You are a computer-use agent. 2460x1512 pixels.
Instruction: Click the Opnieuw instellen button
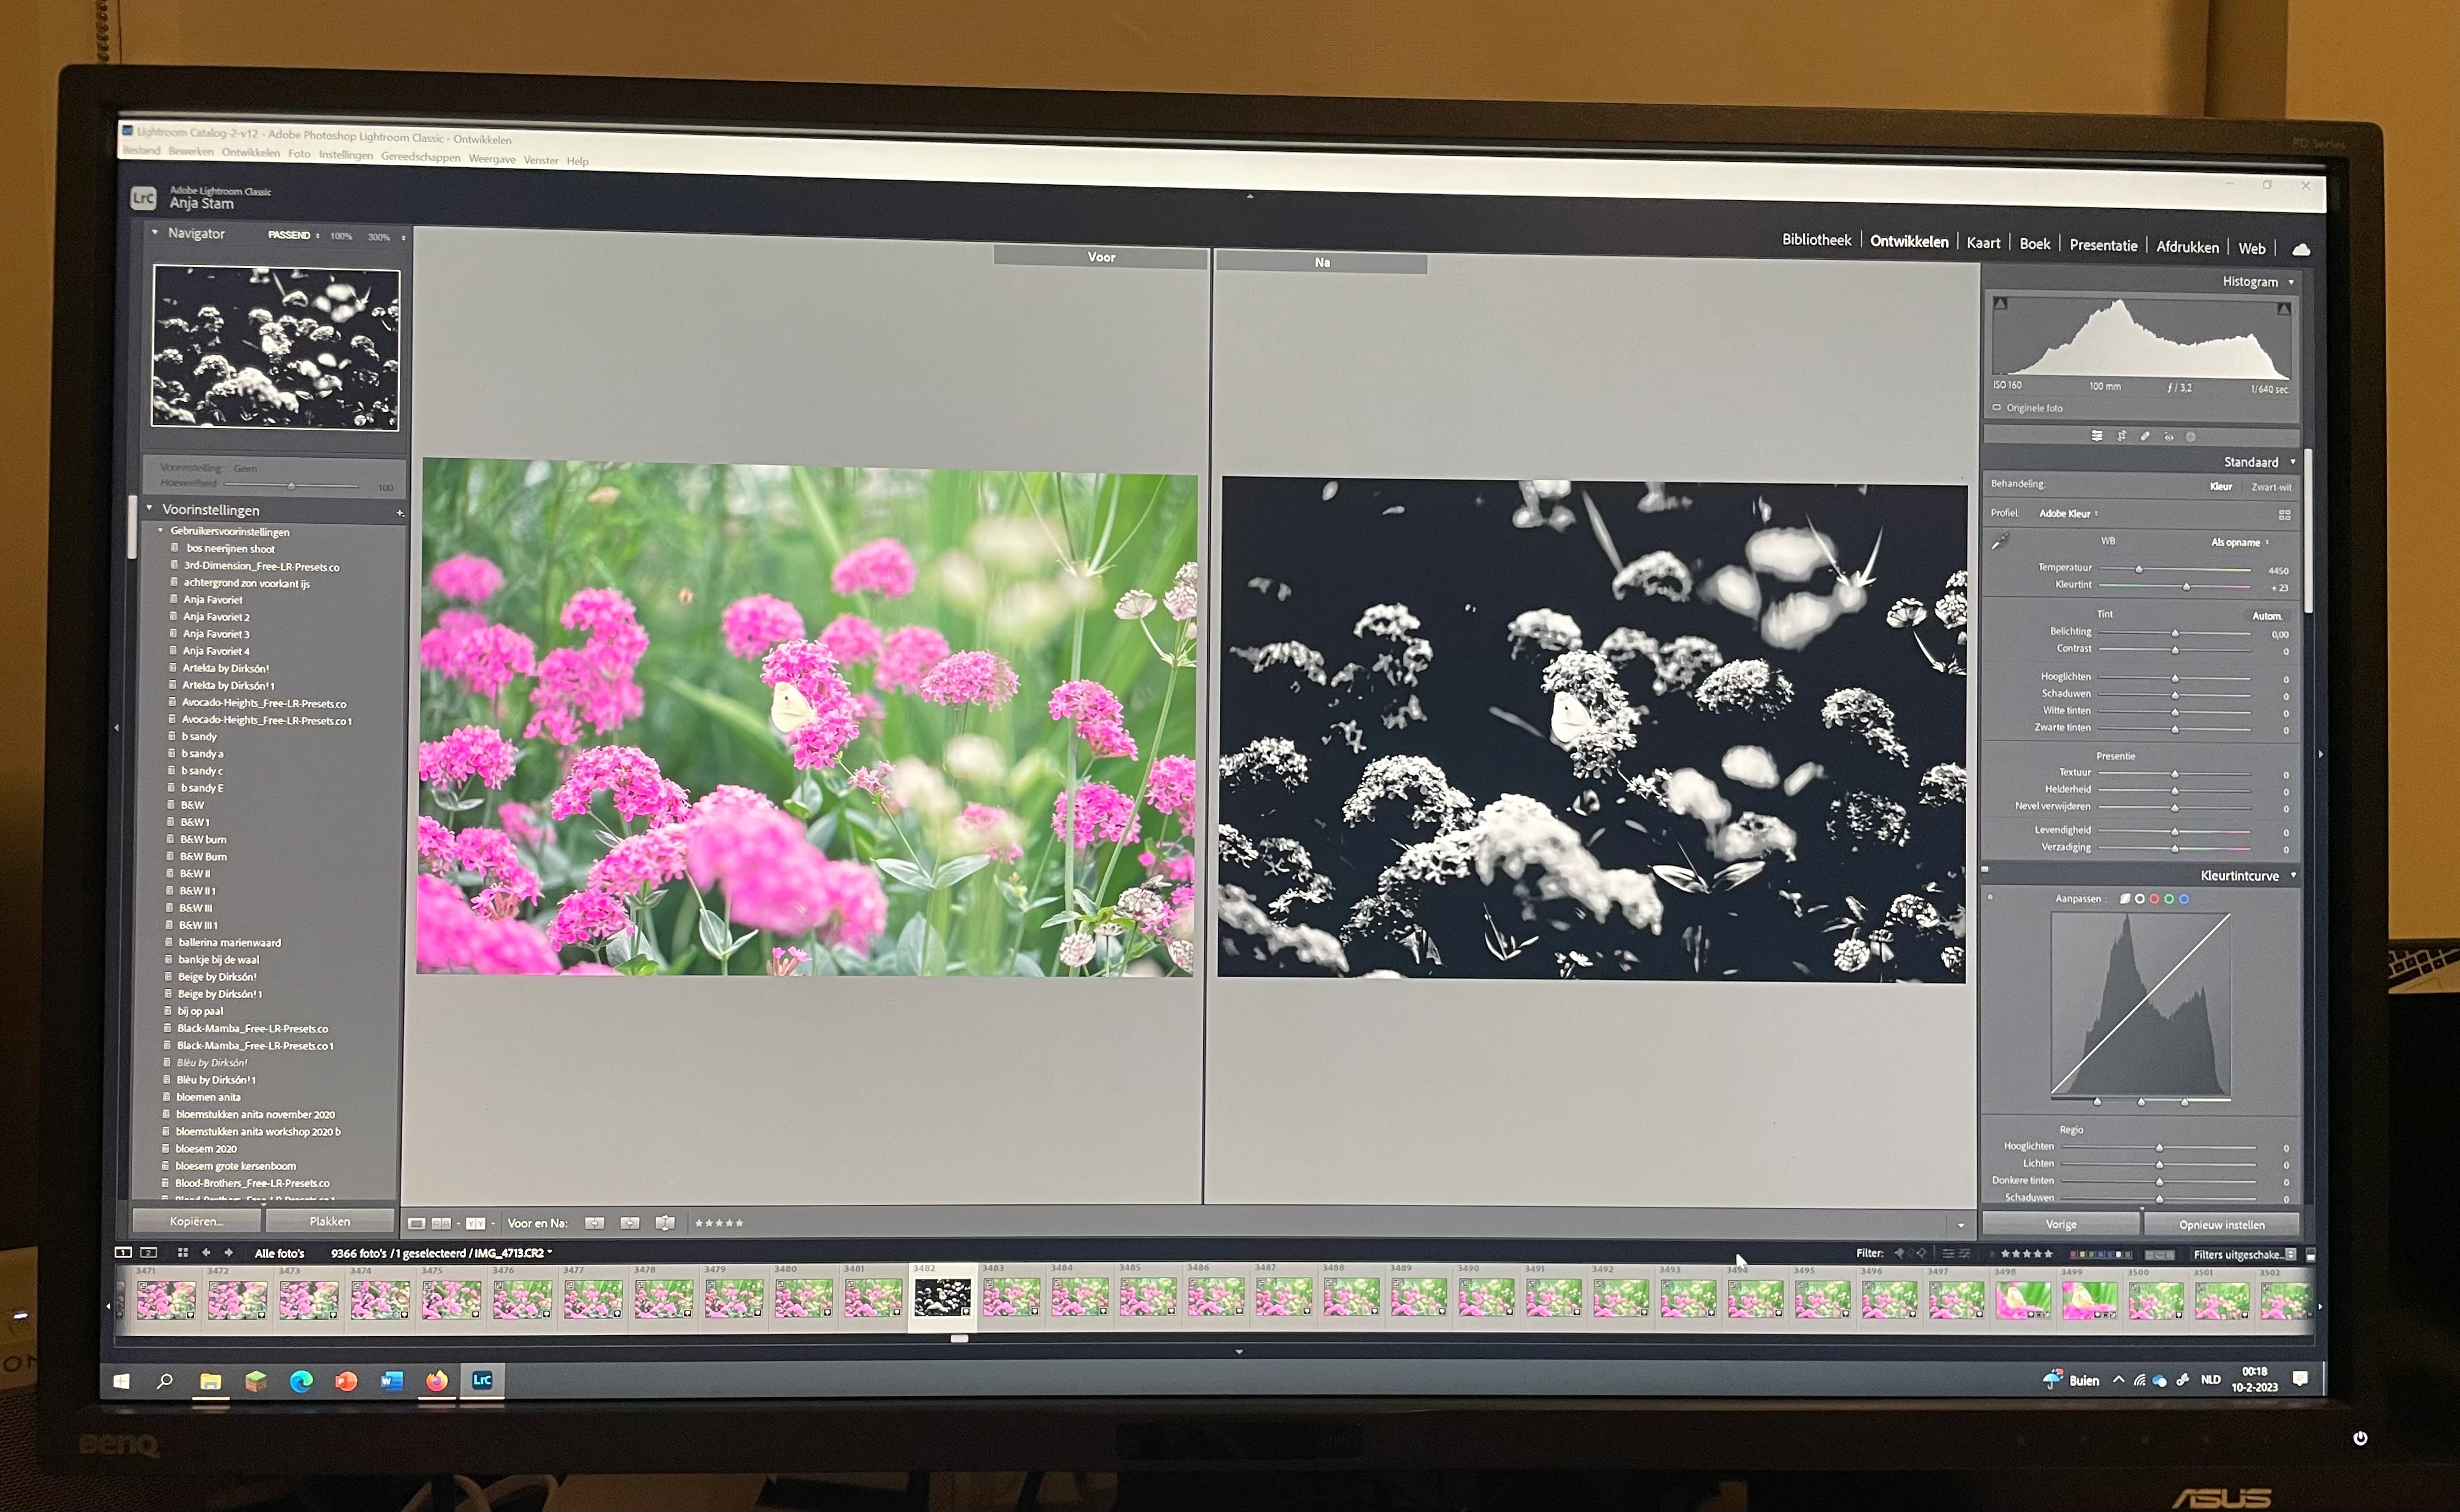click(x=2221, y=1225)
